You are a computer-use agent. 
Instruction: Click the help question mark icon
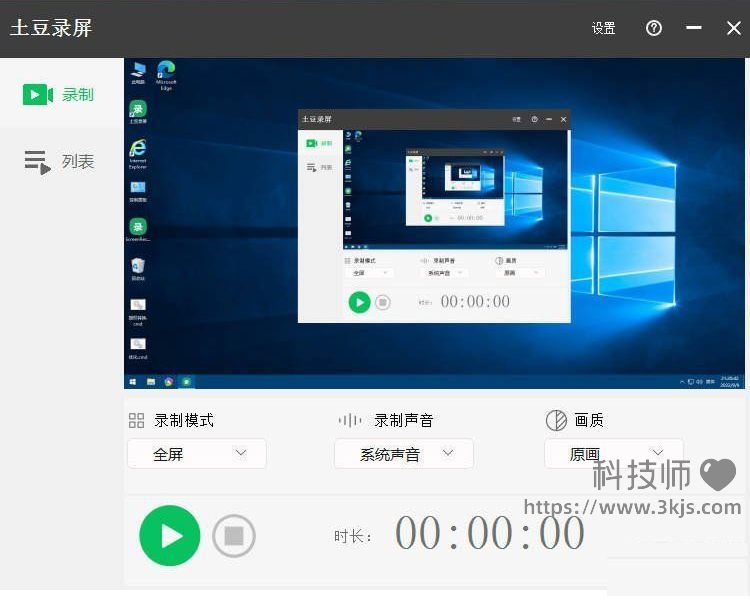coord(654,28)
